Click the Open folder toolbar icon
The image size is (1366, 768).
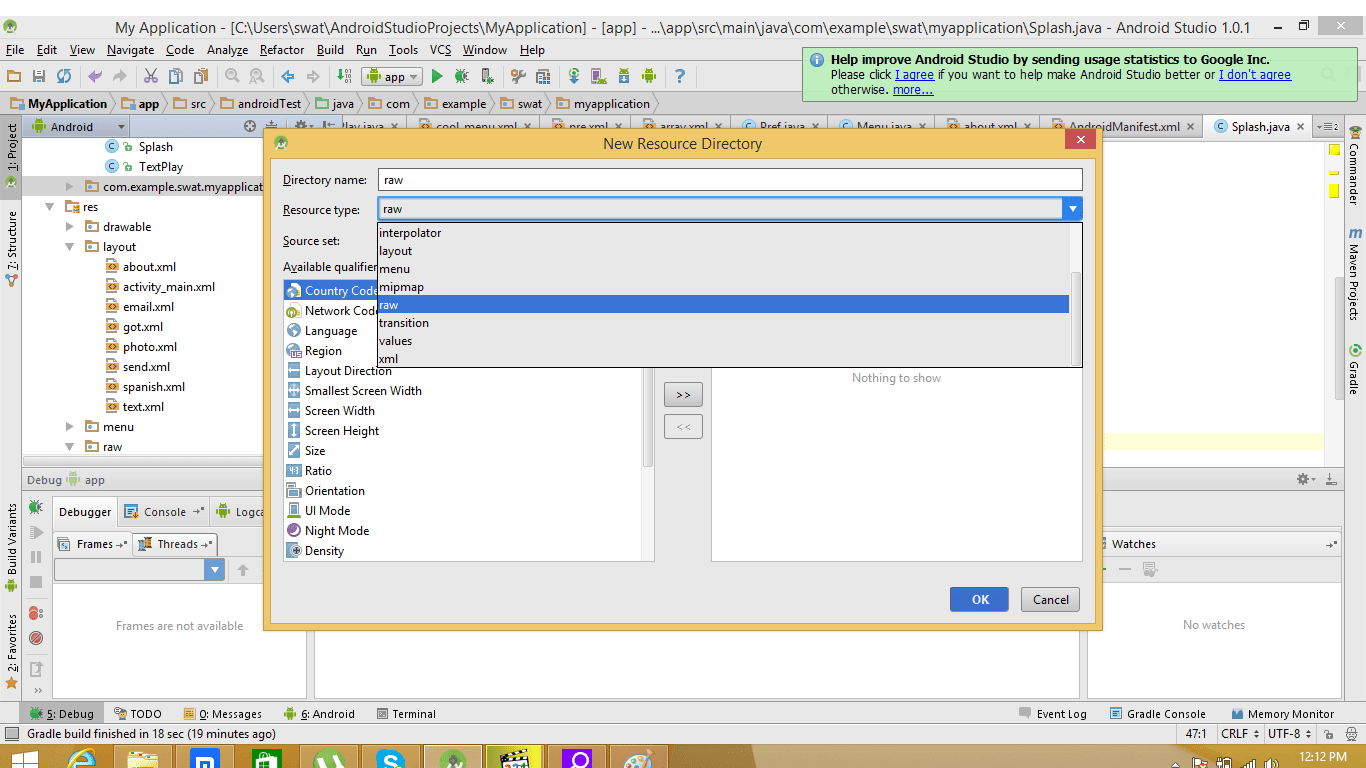pos(14,76)
